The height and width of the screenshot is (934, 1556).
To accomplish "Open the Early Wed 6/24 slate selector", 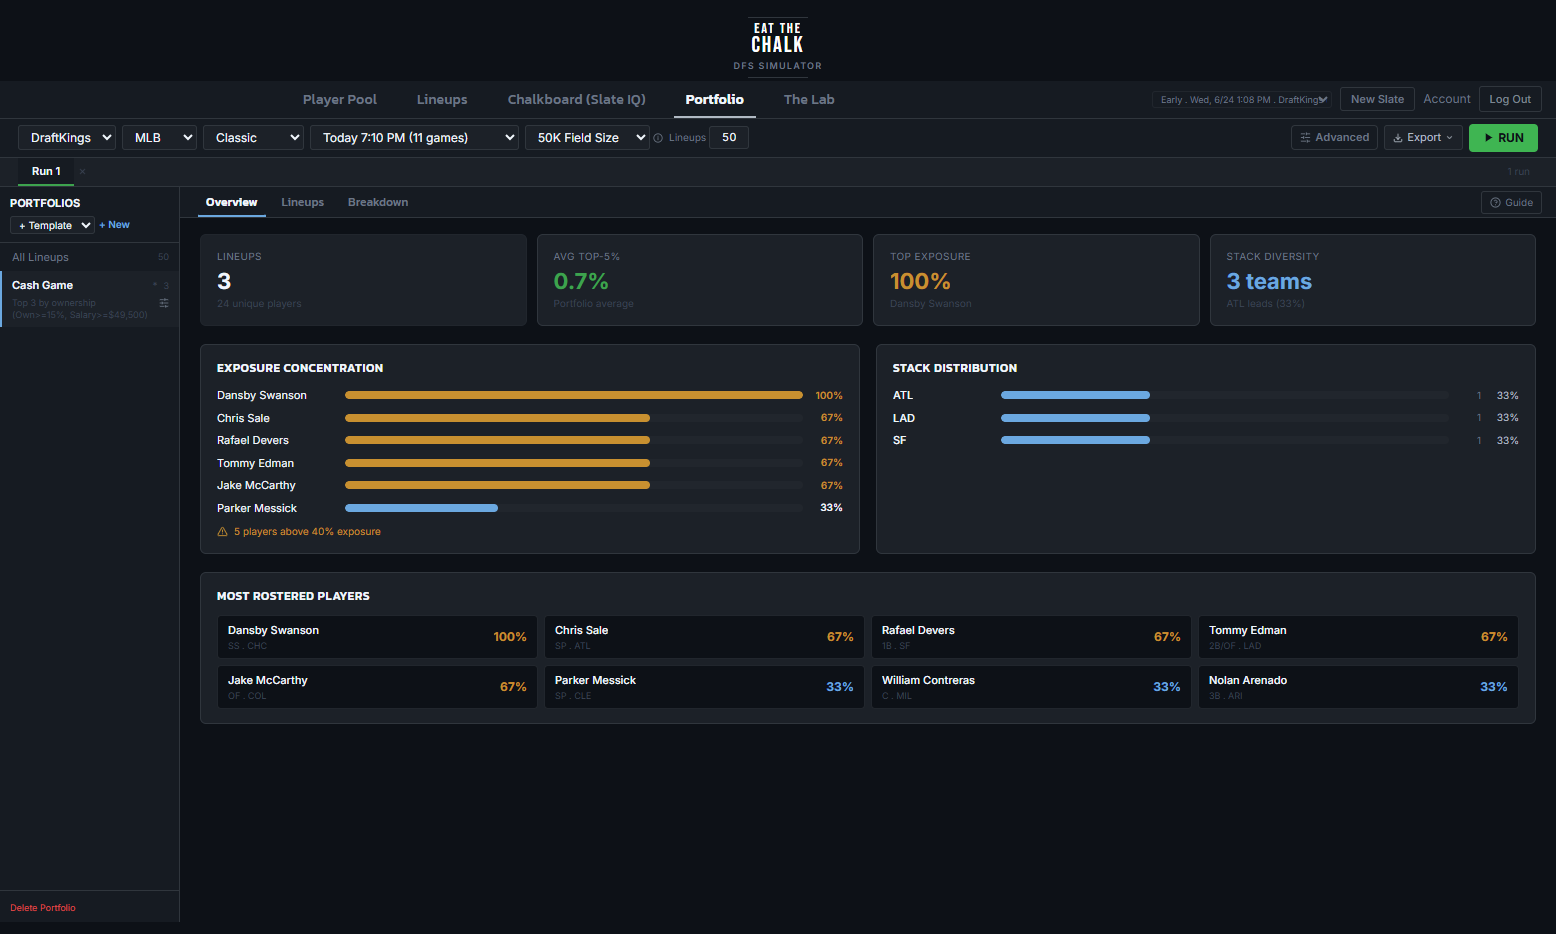I will point(1242,100).
